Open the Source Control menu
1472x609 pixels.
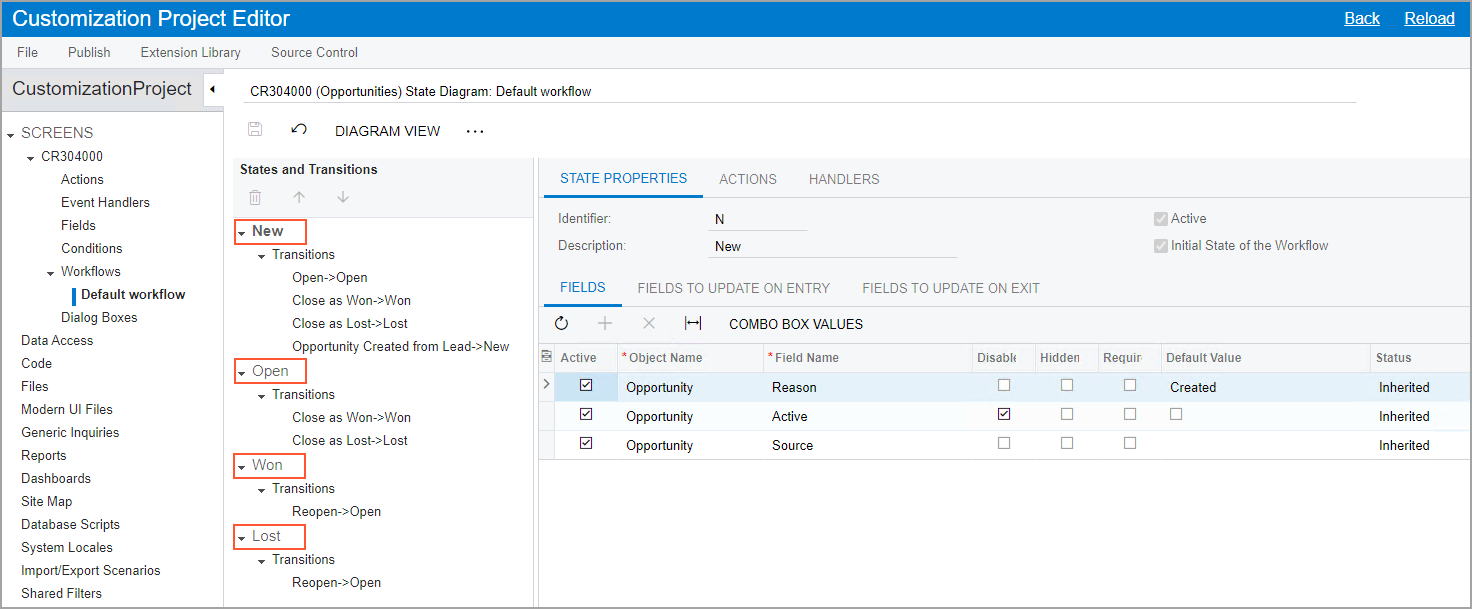(x=314, y=52)
